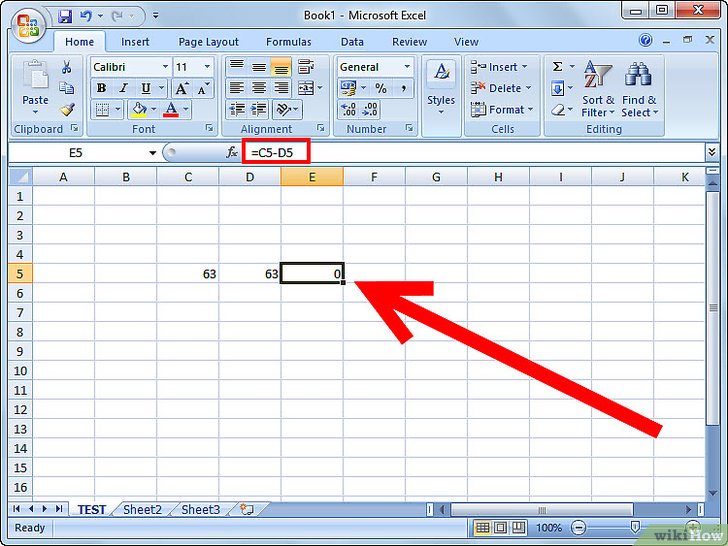Click the Save icon in Quick Access Toolbar
This screenshot has height=546, width=728.
tap(65, 17)
